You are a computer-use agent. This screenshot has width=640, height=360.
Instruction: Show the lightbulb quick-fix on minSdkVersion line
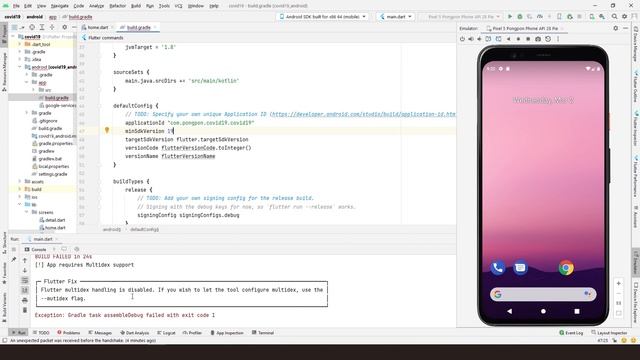(x=107, y=130)
